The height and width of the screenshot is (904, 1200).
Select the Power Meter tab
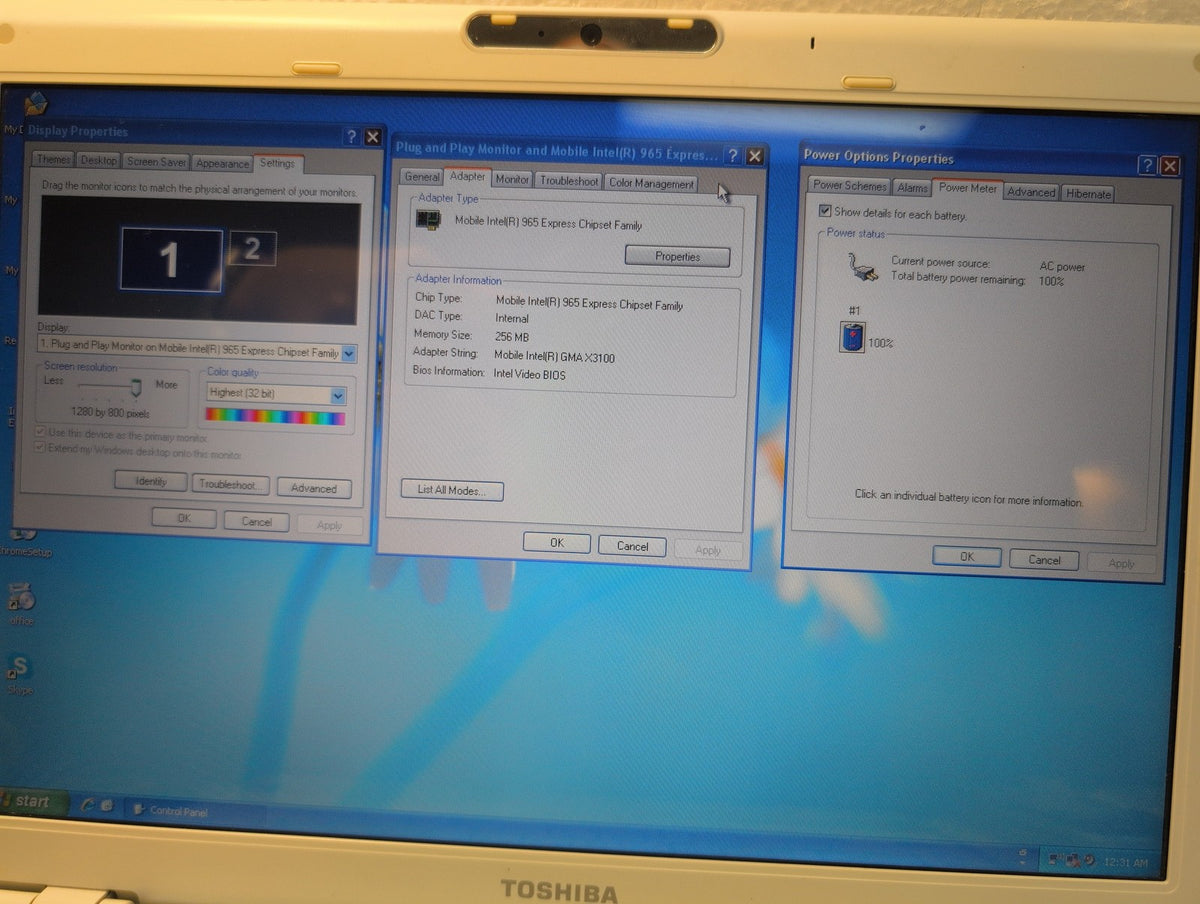tap(968, 188)
